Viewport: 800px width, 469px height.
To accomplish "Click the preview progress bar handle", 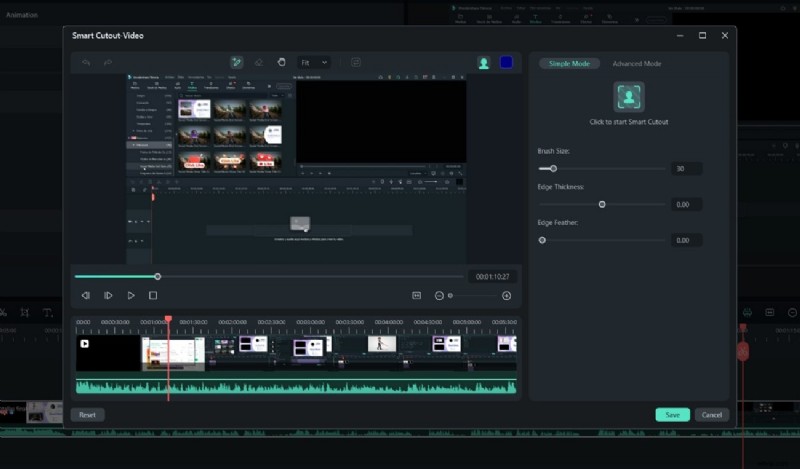I will tap(158, 276).
